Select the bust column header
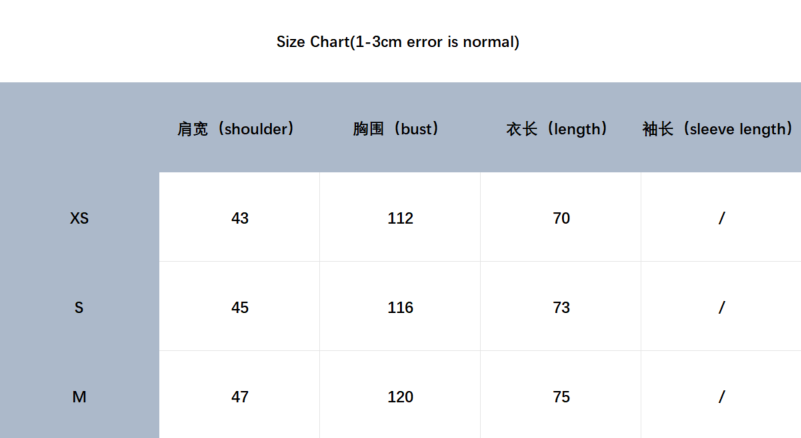The width and height of the screenshot is (801, 438). (396, 129)
